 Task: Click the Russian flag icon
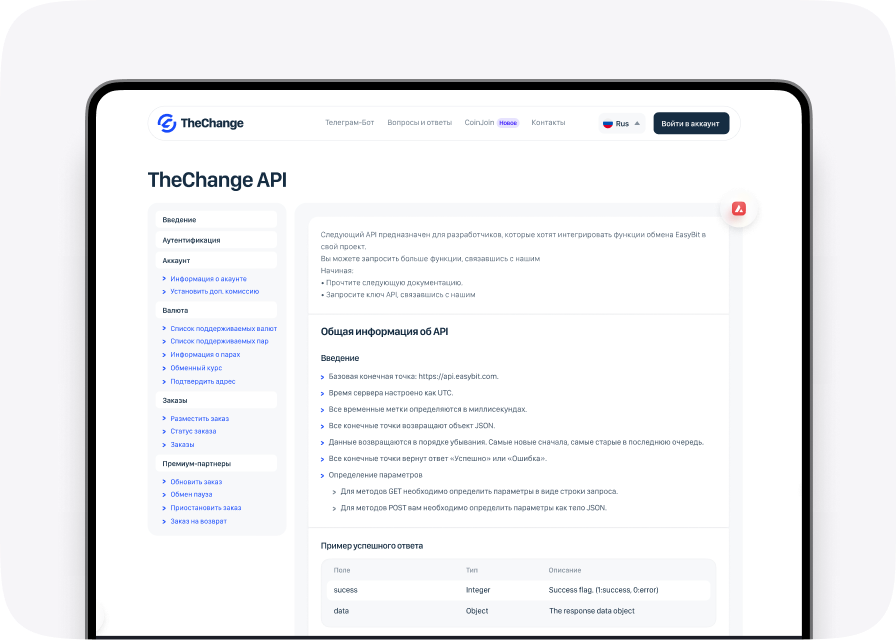608,123
